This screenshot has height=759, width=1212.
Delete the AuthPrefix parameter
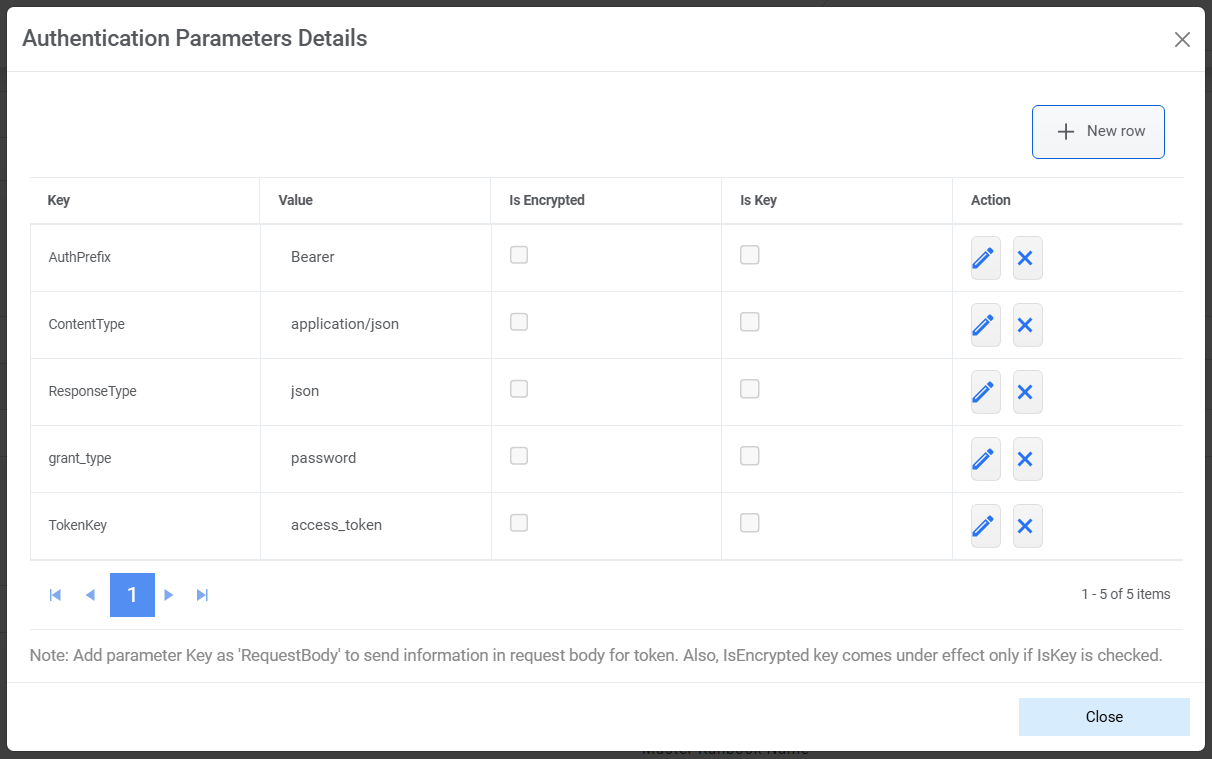[1027, 258]
